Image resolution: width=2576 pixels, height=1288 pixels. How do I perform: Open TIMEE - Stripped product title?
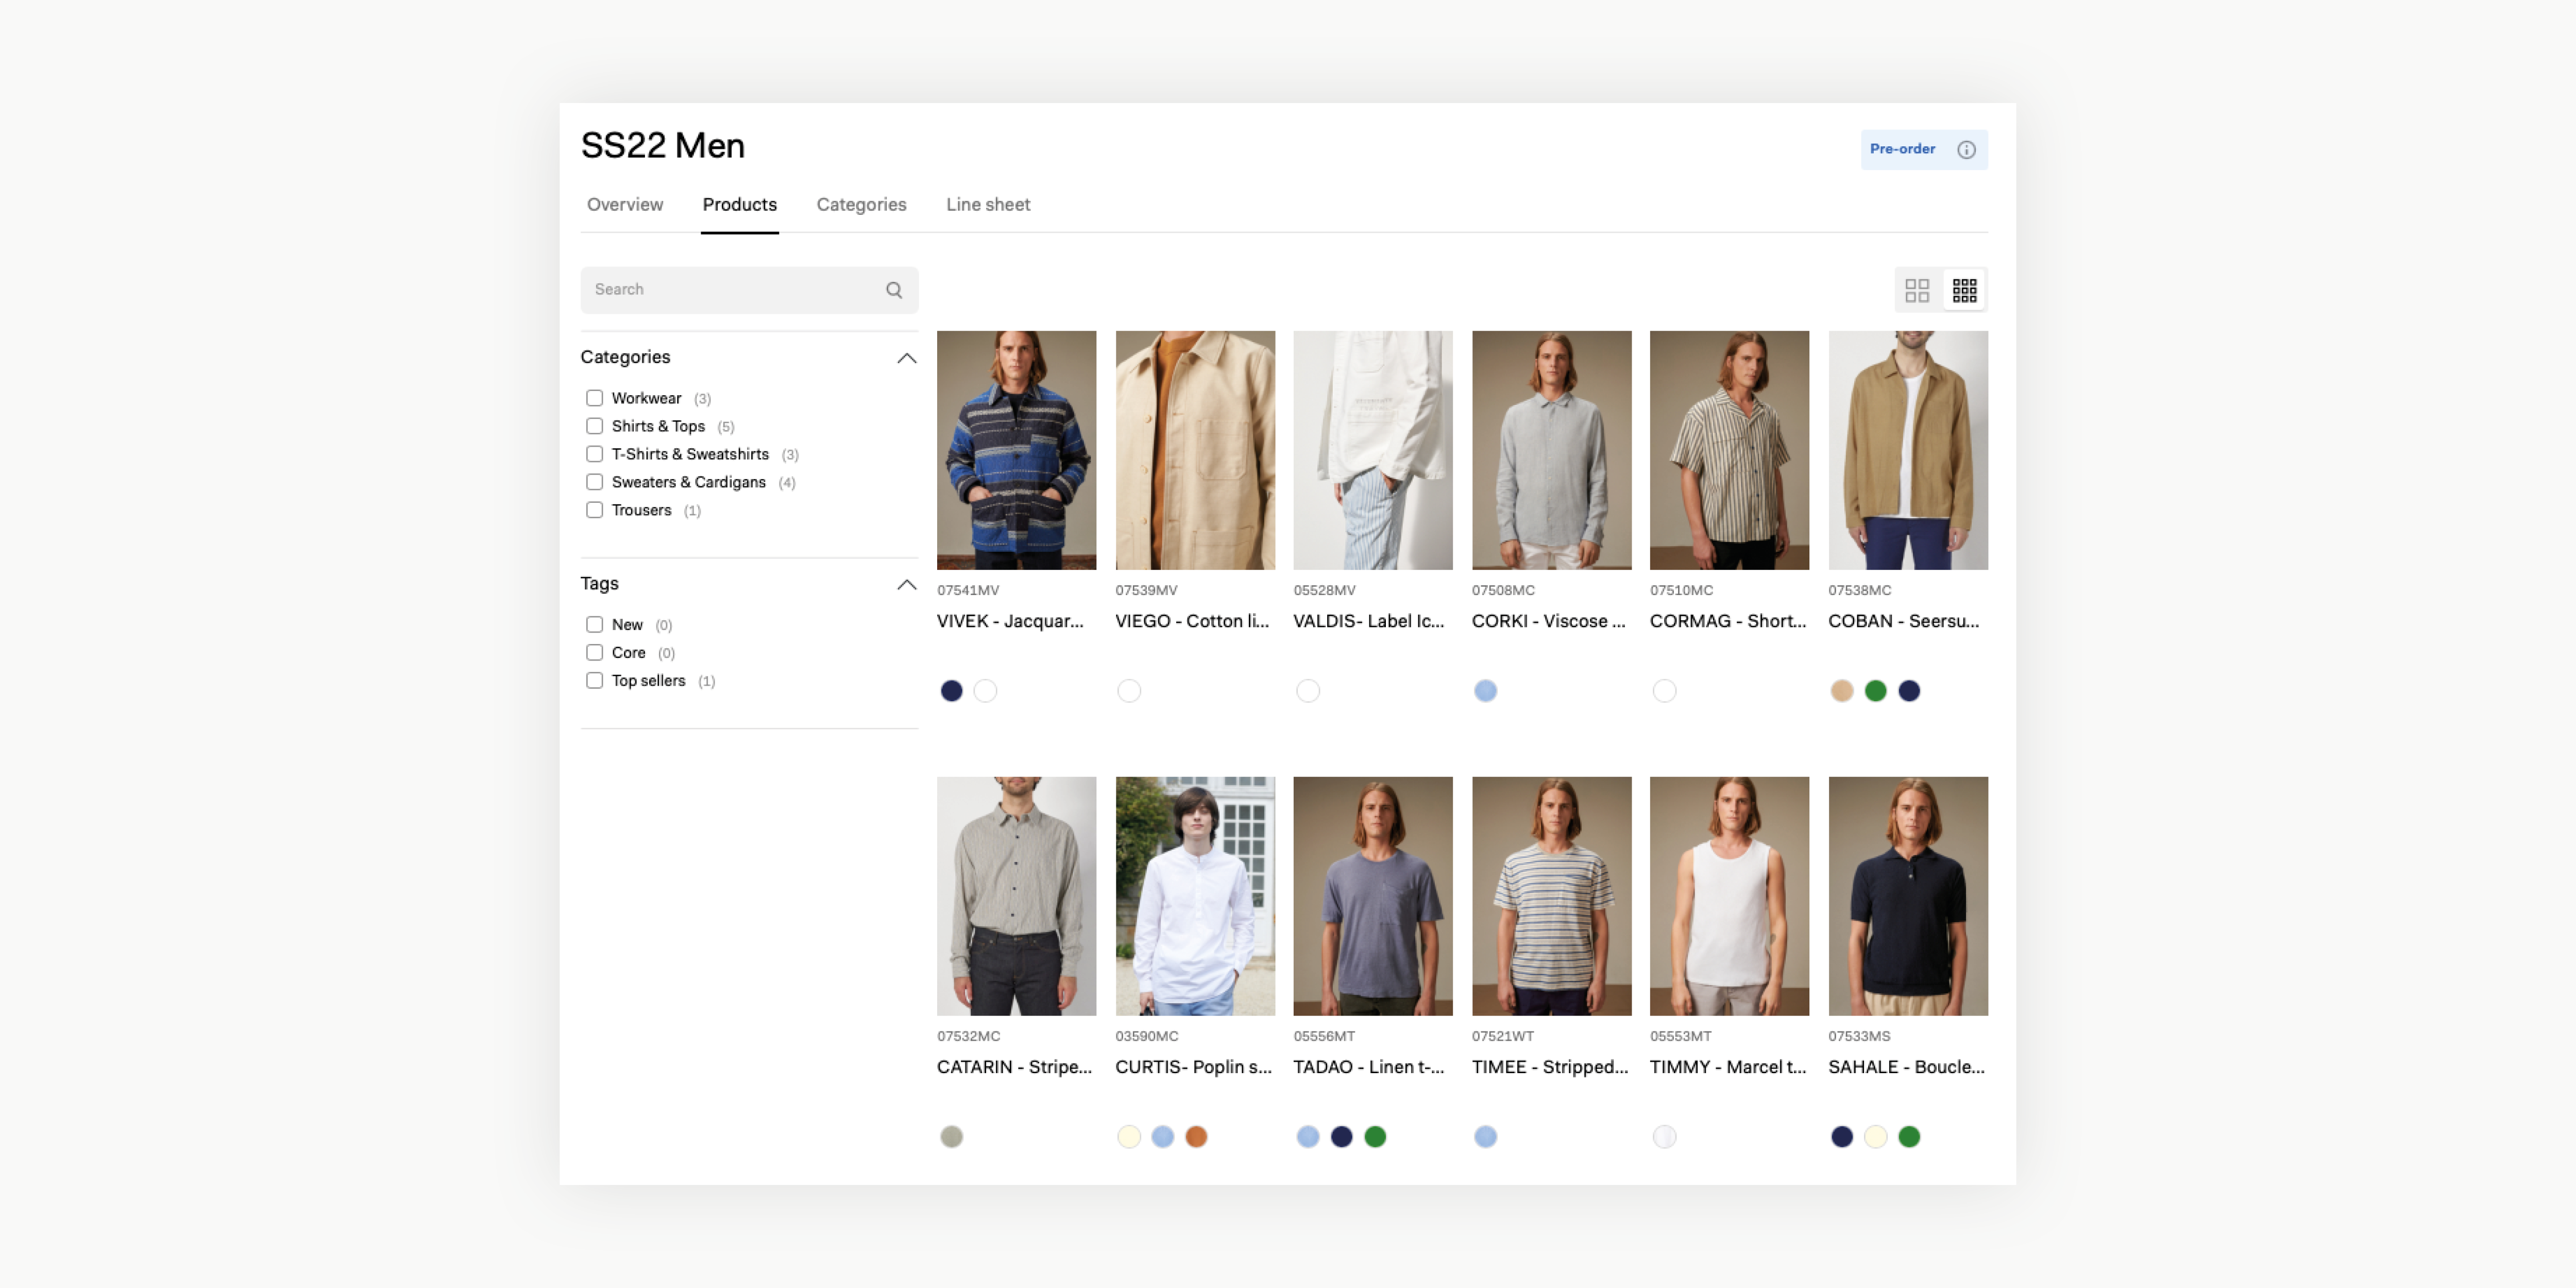[x=1550, y=1067]
